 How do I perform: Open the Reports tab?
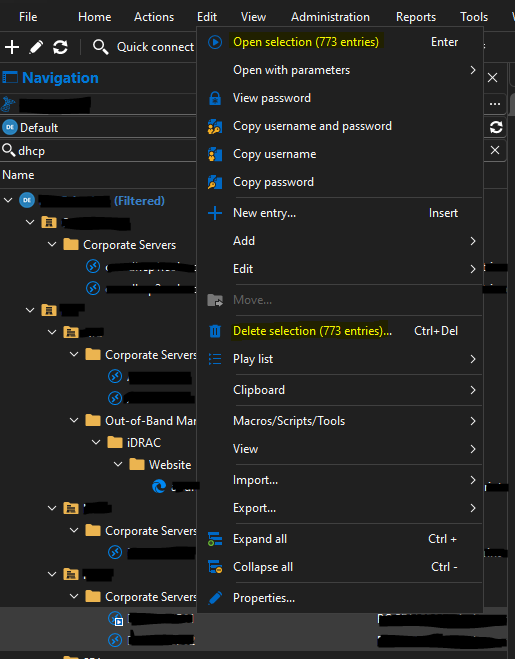tap(416, 17)
